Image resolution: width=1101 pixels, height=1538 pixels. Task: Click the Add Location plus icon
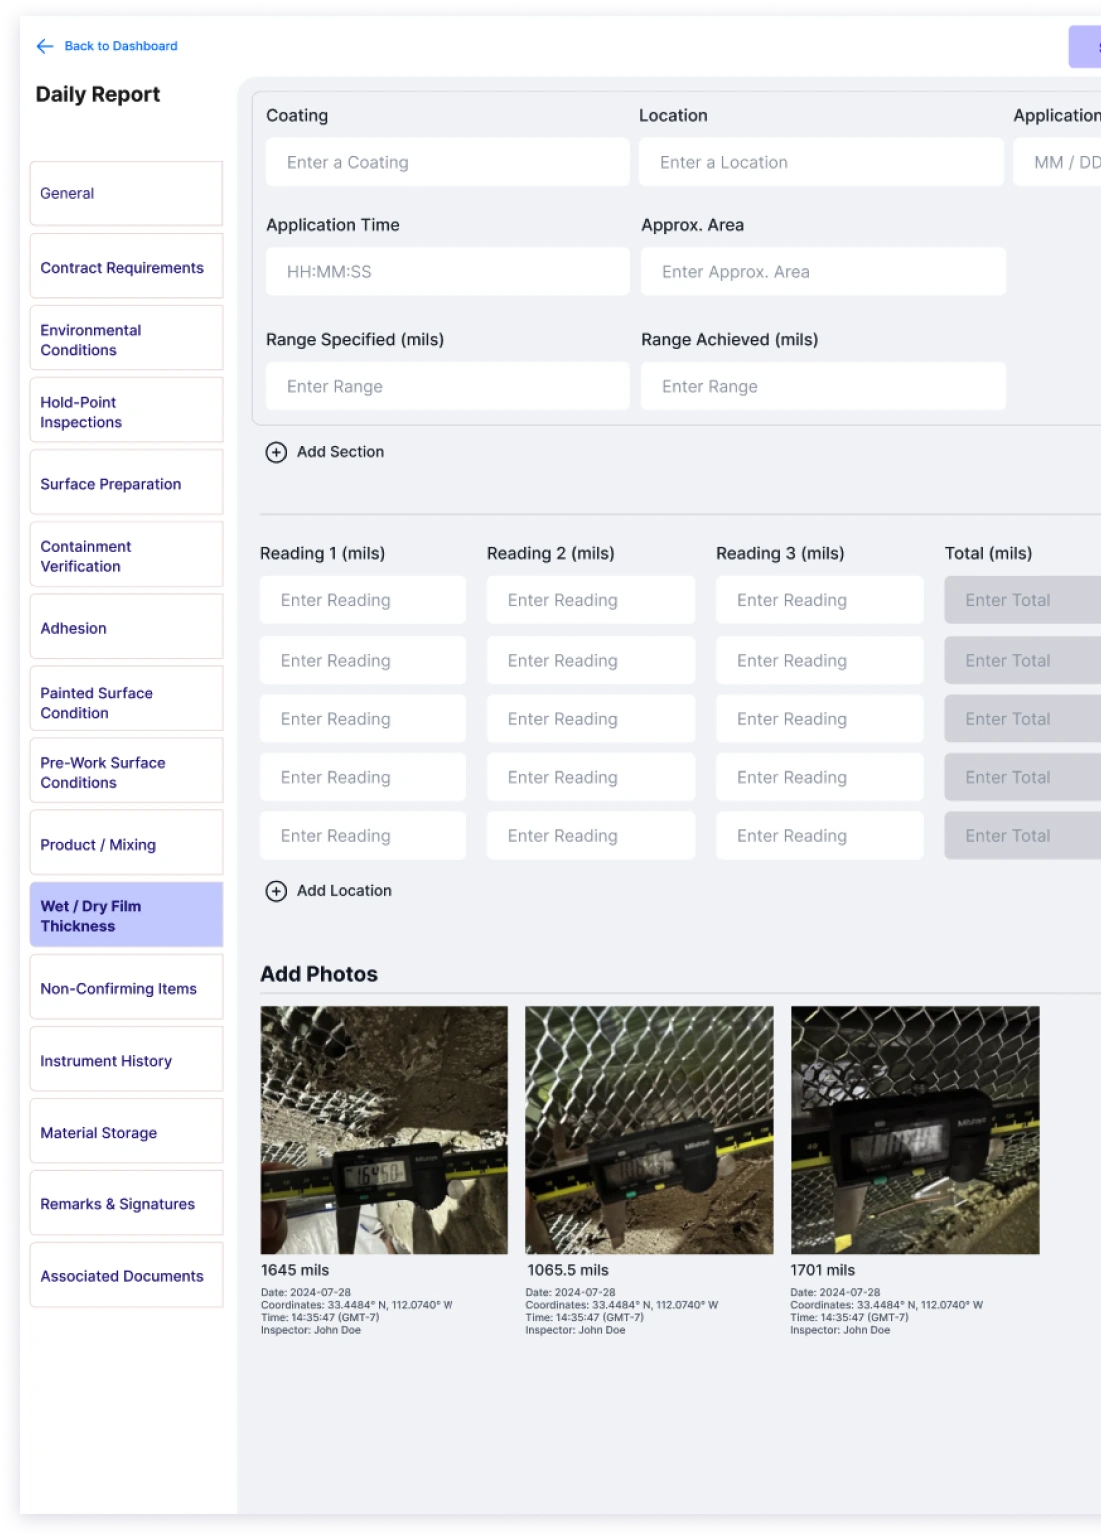(276, 891)
